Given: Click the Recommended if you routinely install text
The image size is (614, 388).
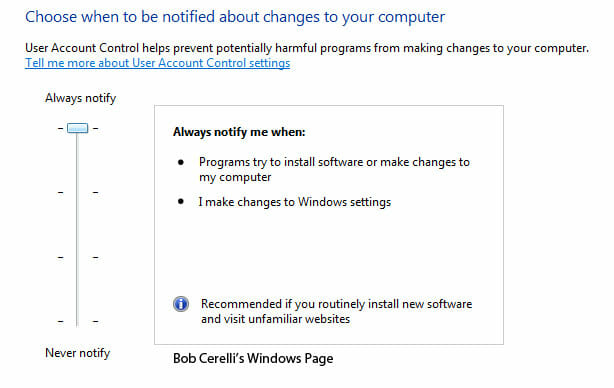Looking at the screenshot, I should tap(336, 311).
